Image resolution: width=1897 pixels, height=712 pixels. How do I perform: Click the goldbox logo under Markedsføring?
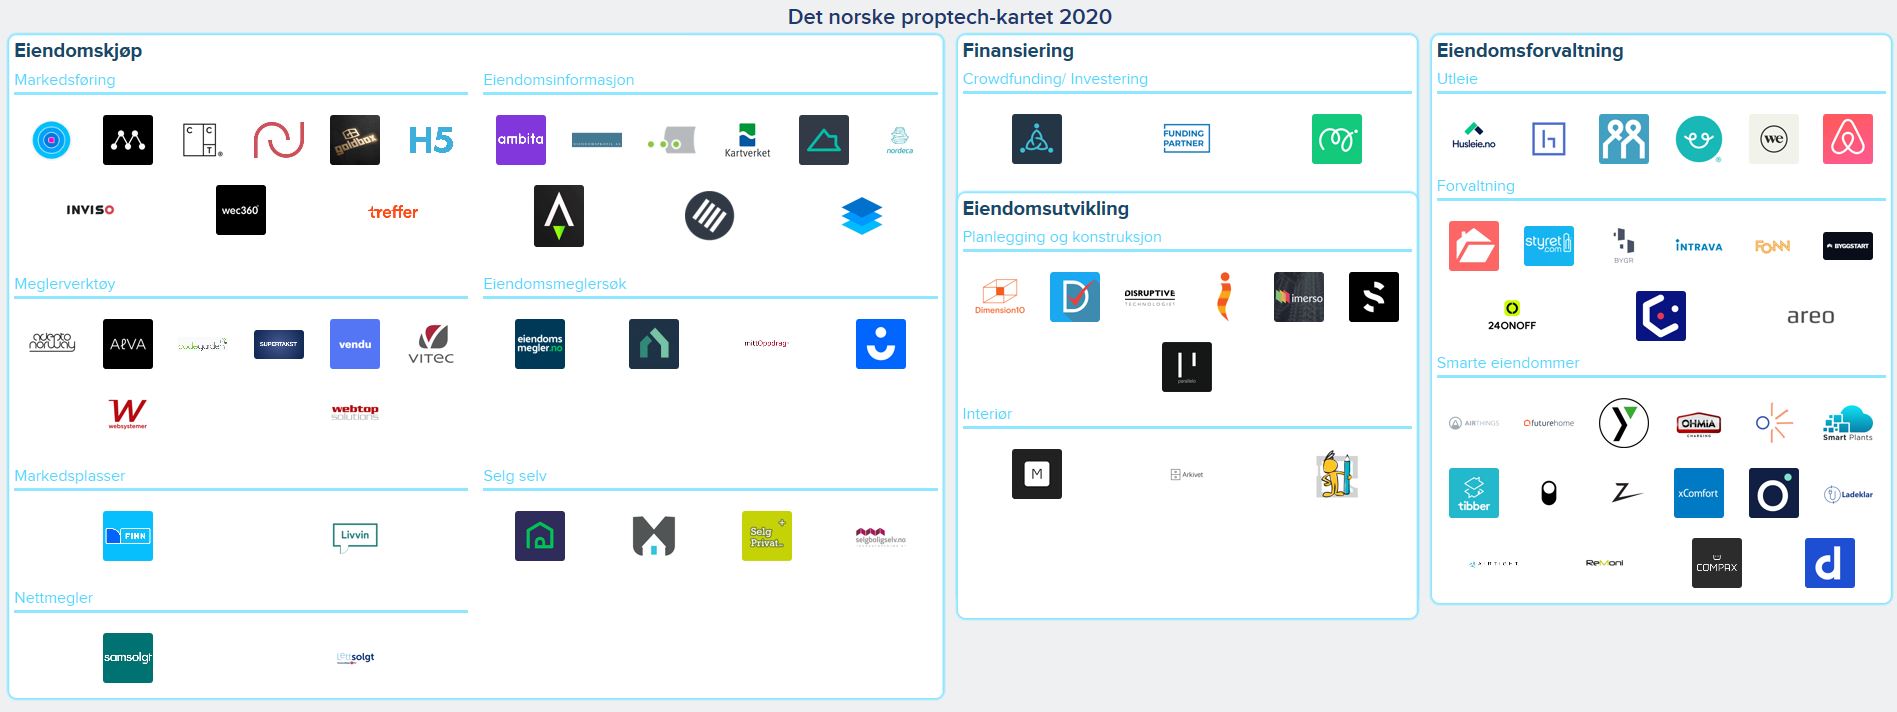tap(355, 140)
